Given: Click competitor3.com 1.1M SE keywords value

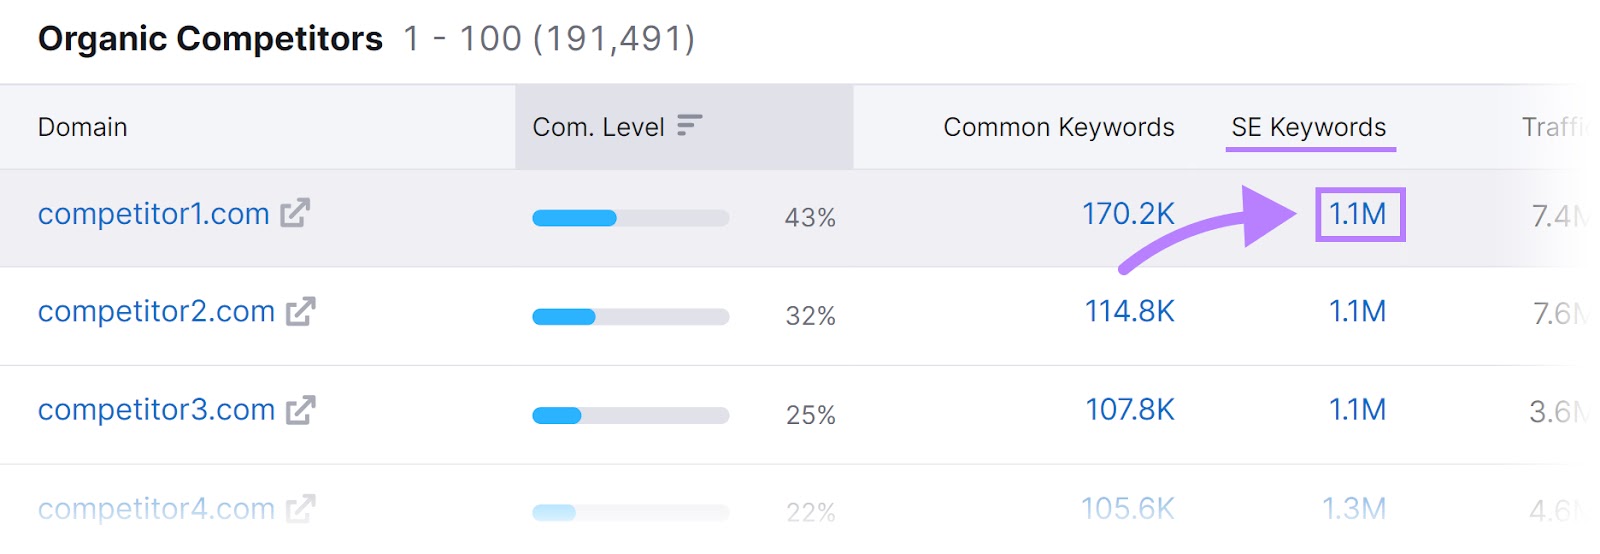Looking at the screenshot, I should [x=1357, y=410].
